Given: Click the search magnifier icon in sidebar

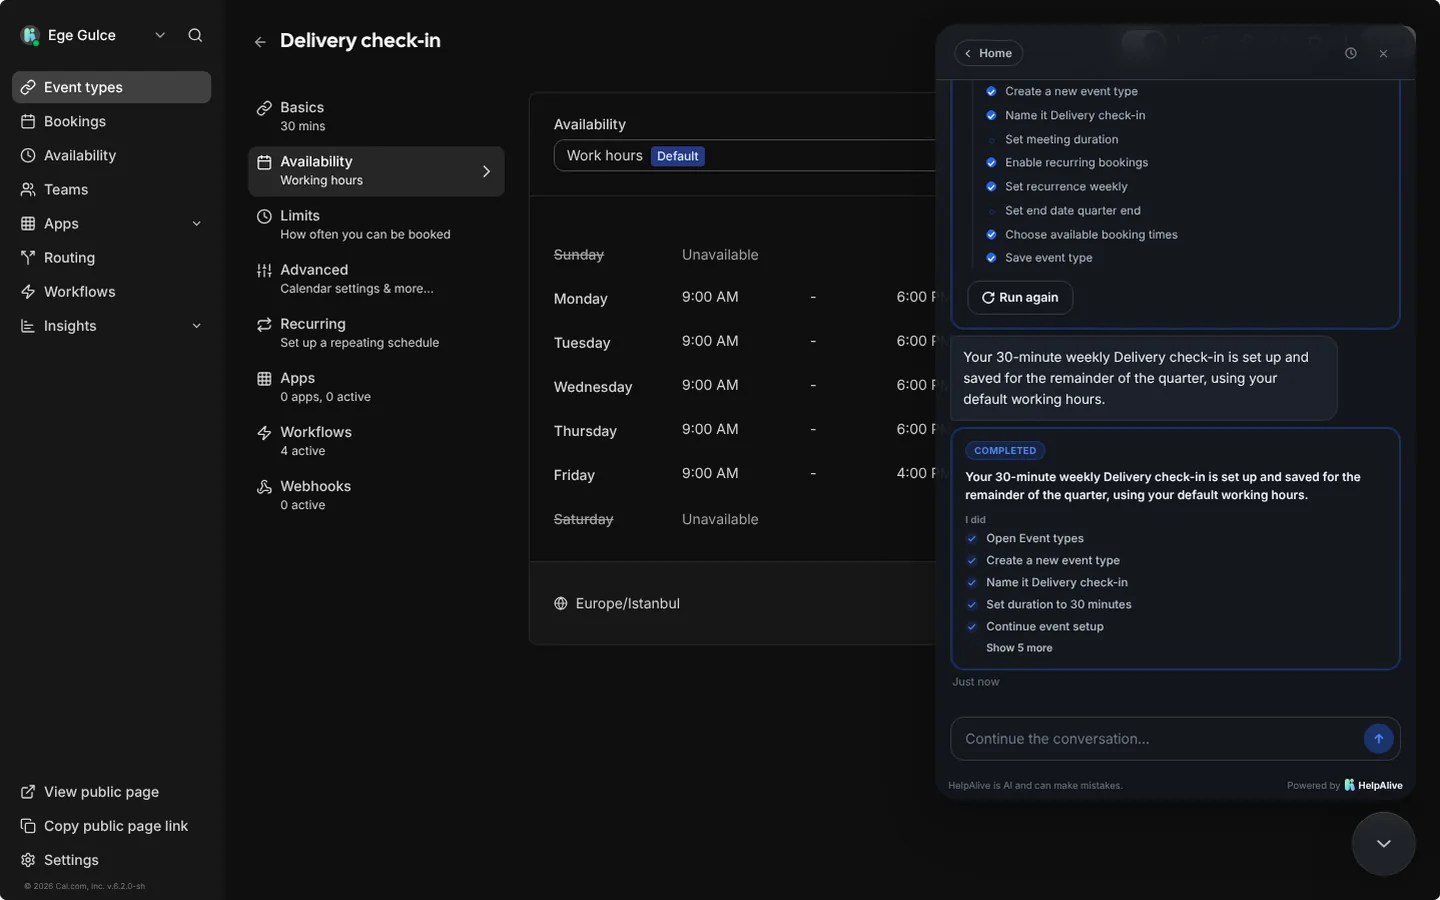Looking at the screenshot, I should pos(195,35).
